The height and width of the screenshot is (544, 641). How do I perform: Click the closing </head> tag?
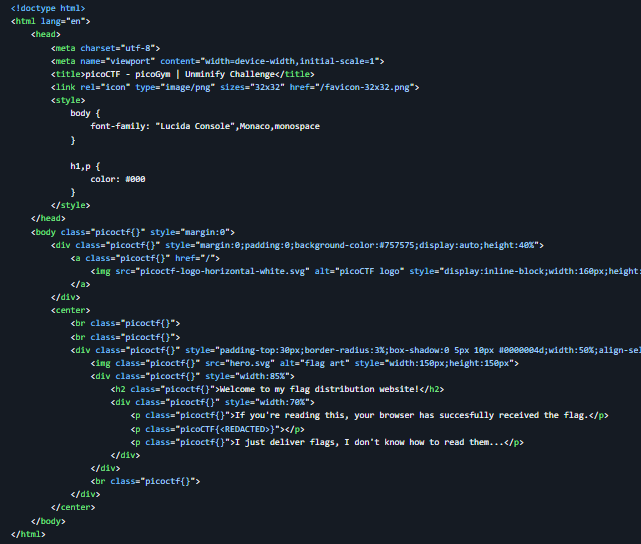coord(48,218)
